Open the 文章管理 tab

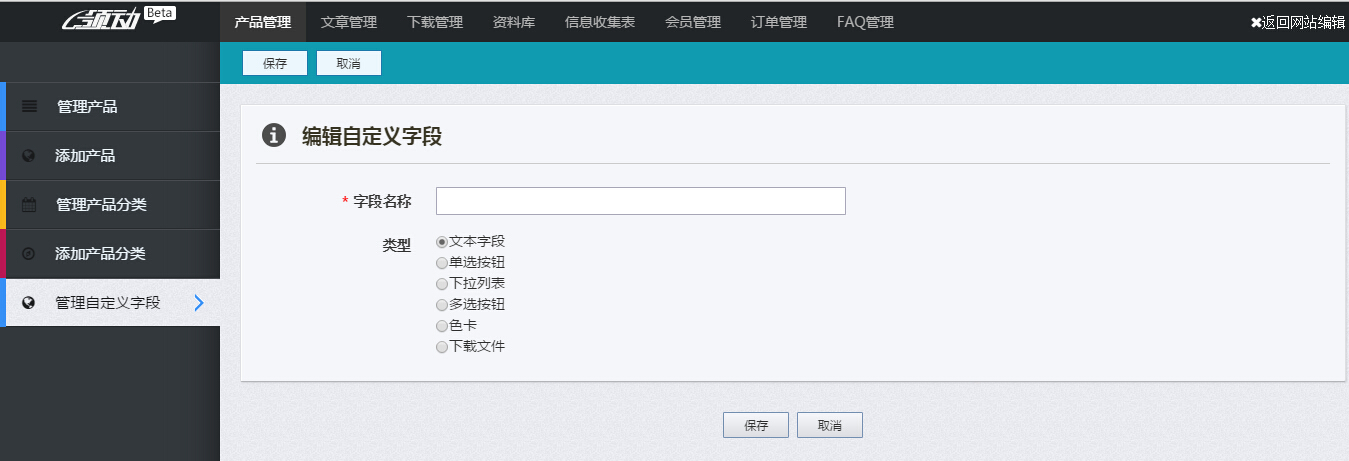pos(349,22)
